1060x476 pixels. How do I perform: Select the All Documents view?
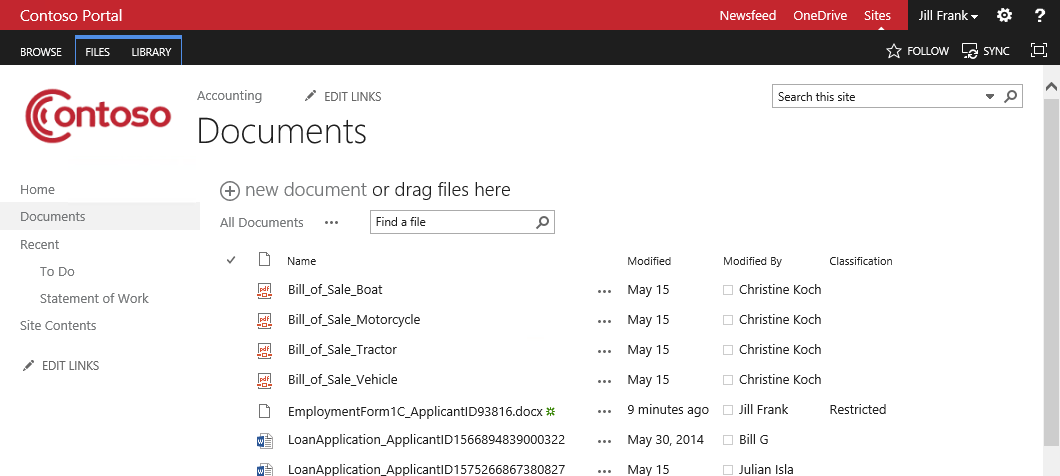[262, 222]
